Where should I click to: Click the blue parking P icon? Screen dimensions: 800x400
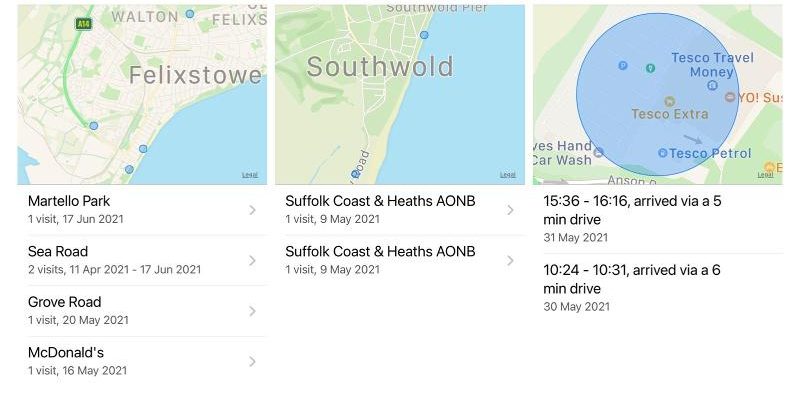(623, 66)
